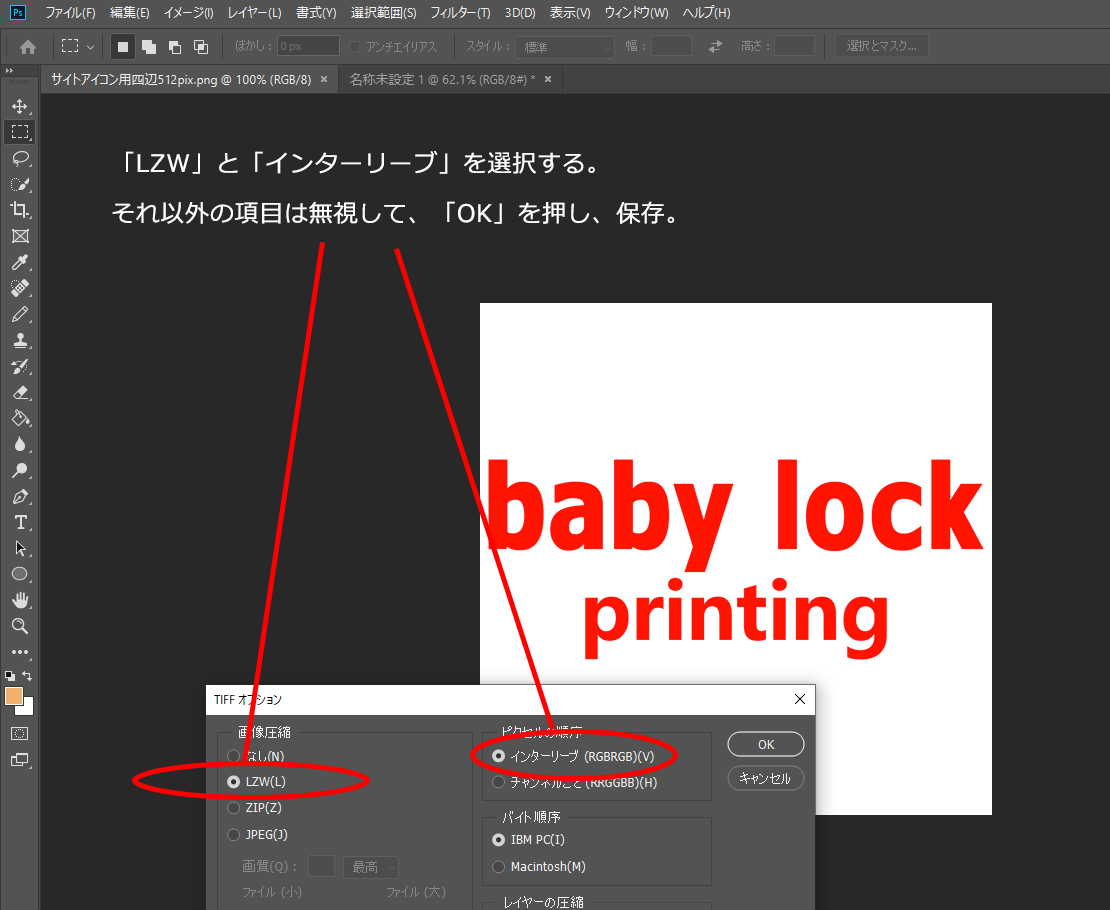Image resolution: width=1110 pixels, height=910 pixels.
Task: Click OK in the TIFF options dialog
Action: [x=766, y=744]
